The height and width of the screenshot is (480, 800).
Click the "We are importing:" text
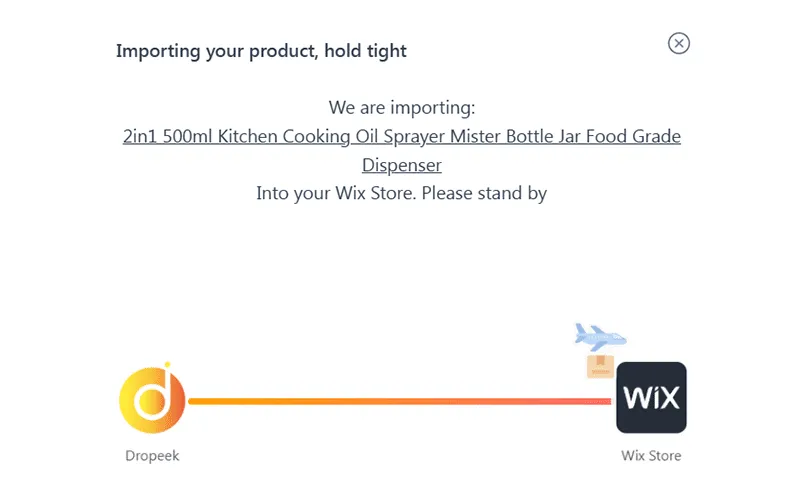click(401, 107)
